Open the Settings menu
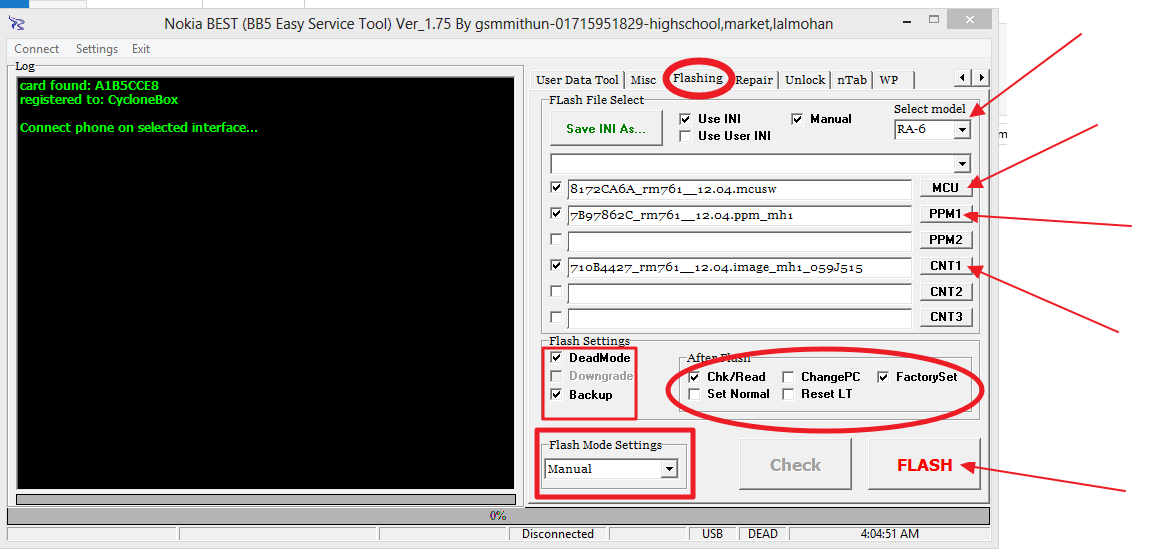Viewport: 1170px width, 549px height. tap(97, 49)
